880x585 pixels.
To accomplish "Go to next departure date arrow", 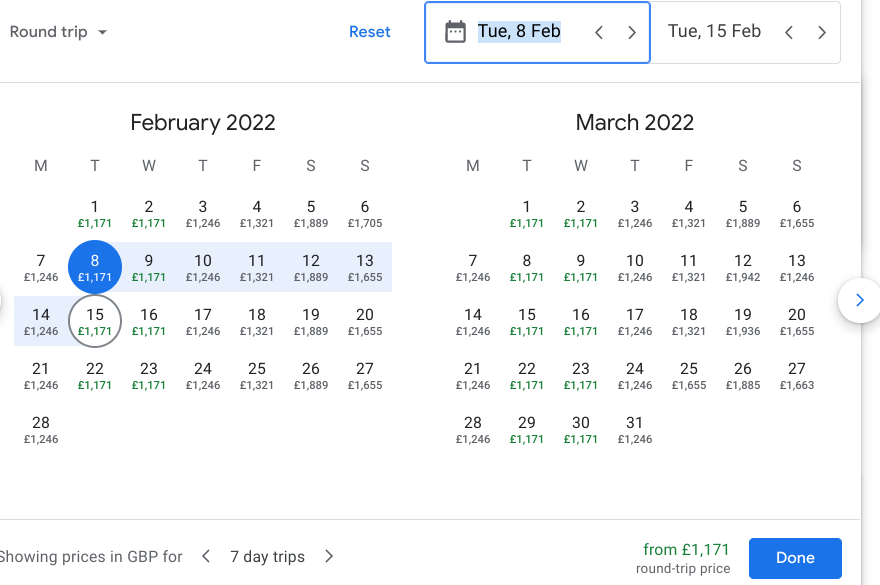I will point(632,32).
